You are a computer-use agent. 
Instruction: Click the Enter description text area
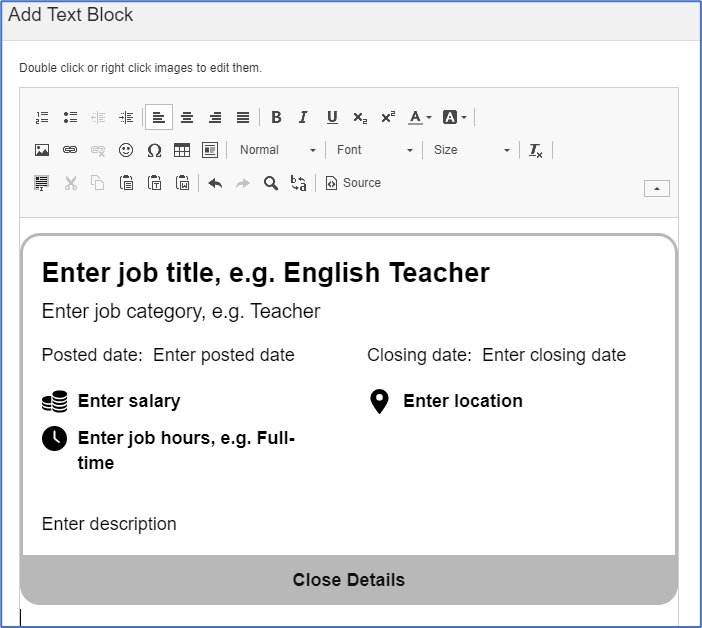click(x=109, y=524)
